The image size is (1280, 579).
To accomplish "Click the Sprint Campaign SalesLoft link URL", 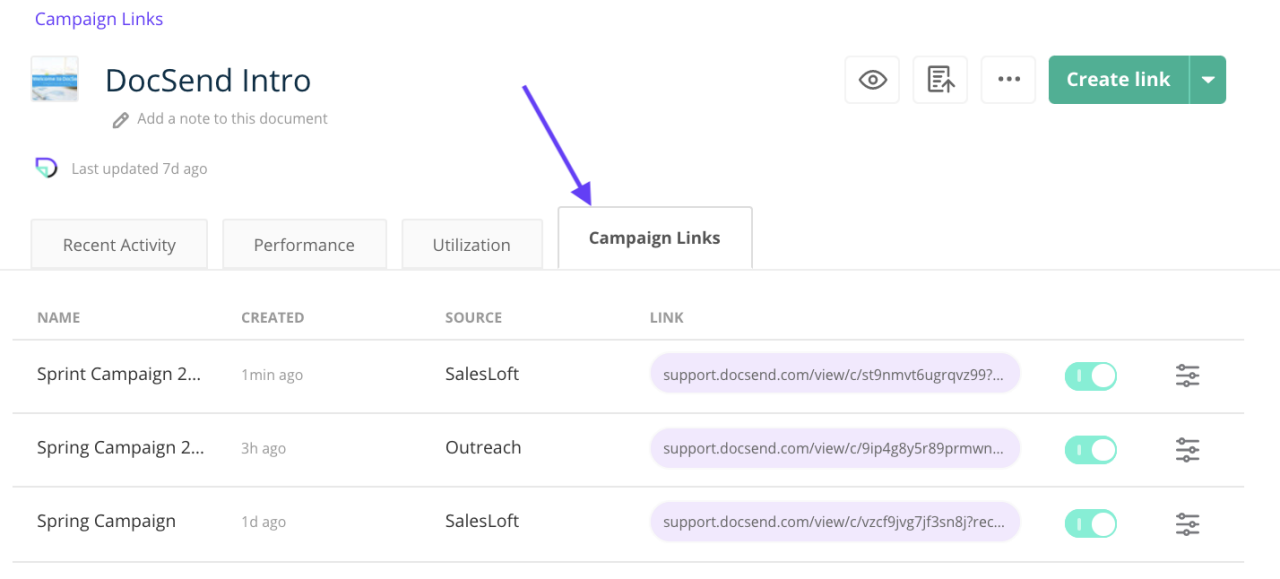I will 834,376.
